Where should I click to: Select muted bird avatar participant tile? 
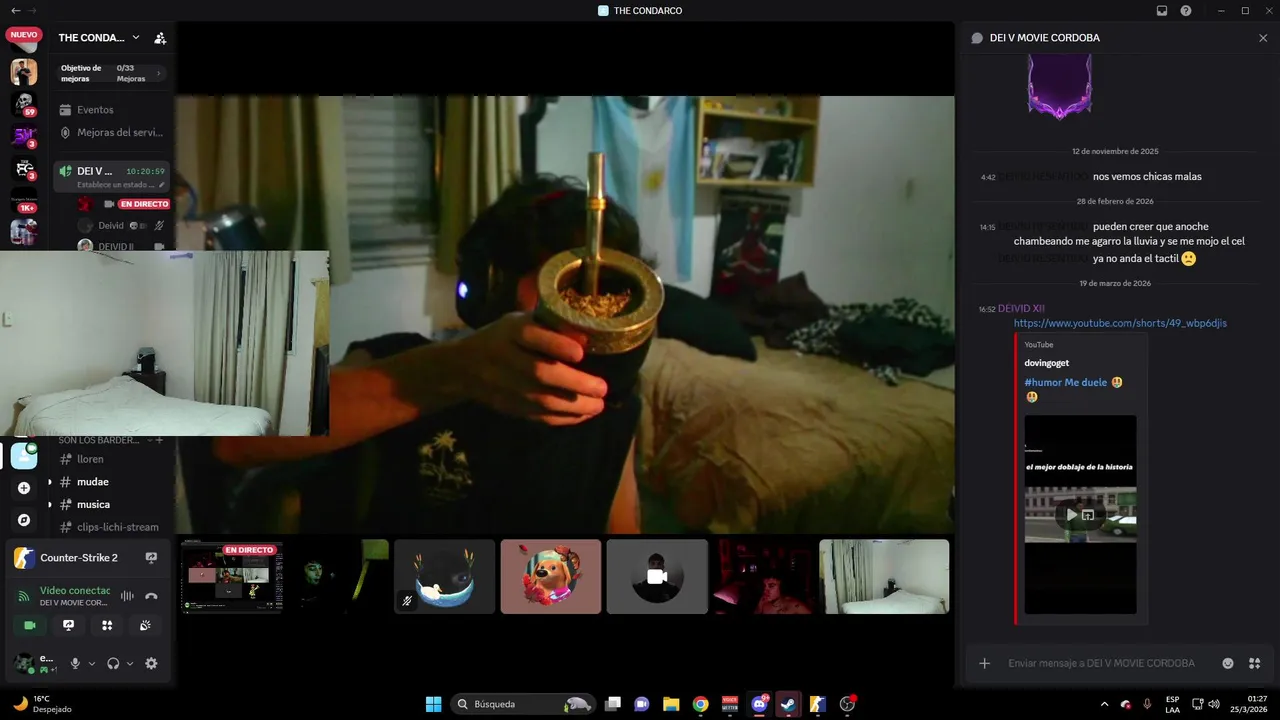(x=445, y=577)
